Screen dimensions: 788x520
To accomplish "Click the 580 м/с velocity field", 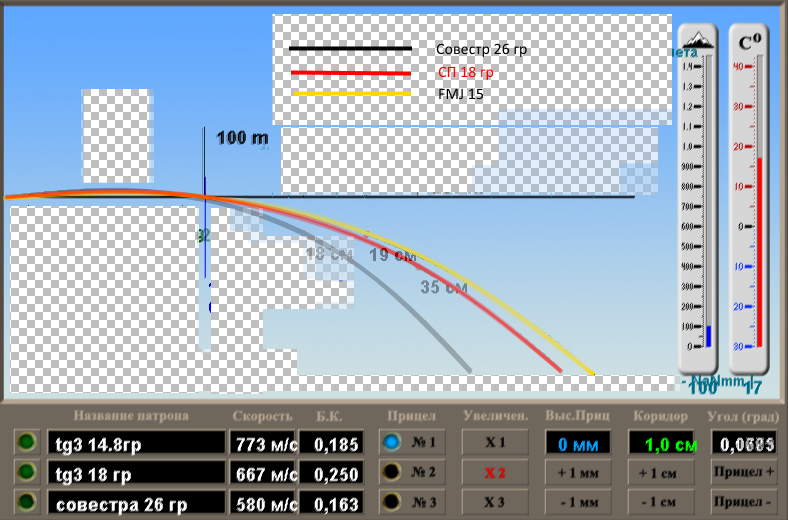I will click(x=264, y=503).
